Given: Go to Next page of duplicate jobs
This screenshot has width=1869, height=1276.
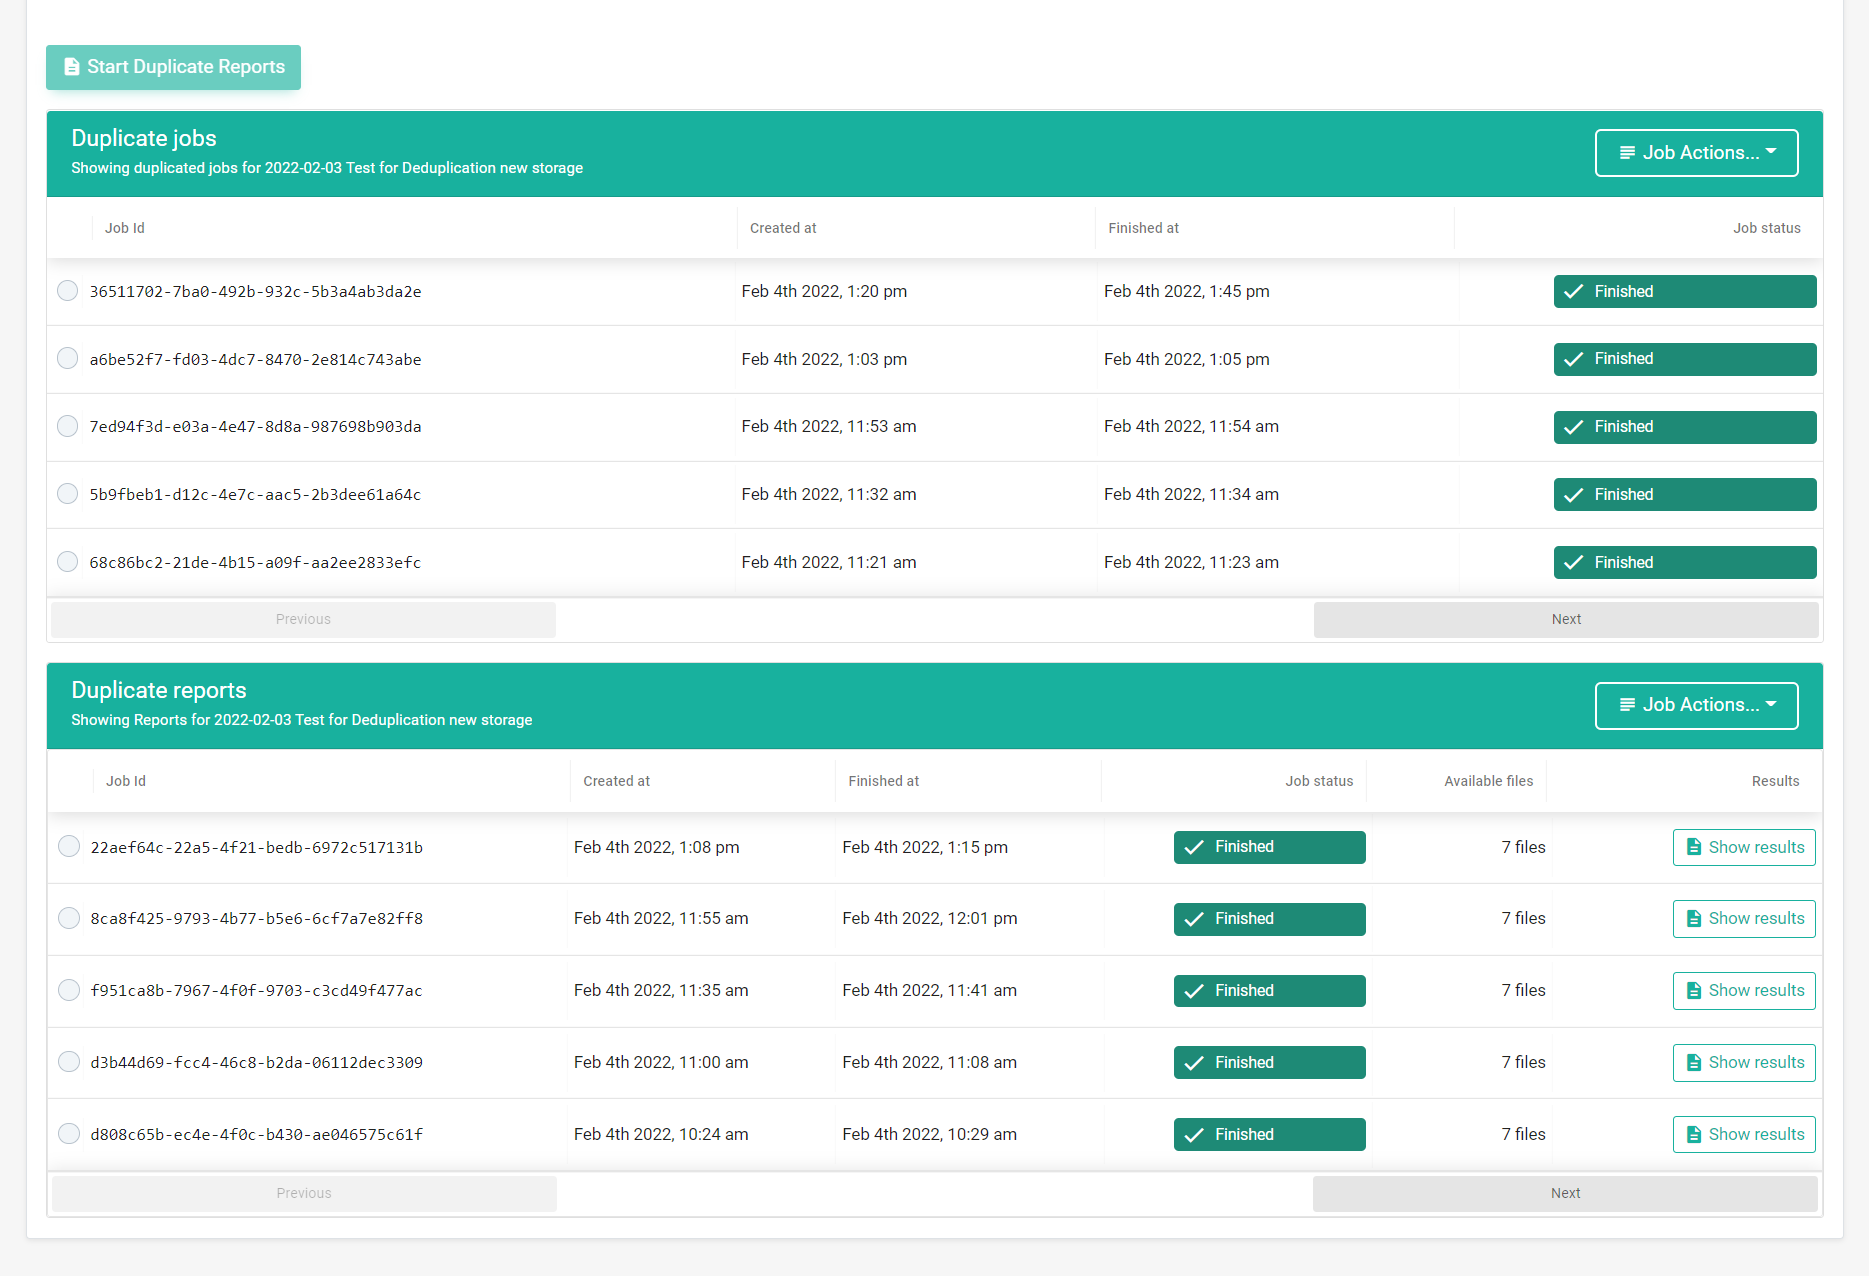Looking at the screenshot, I should (x=1565, y=619).
